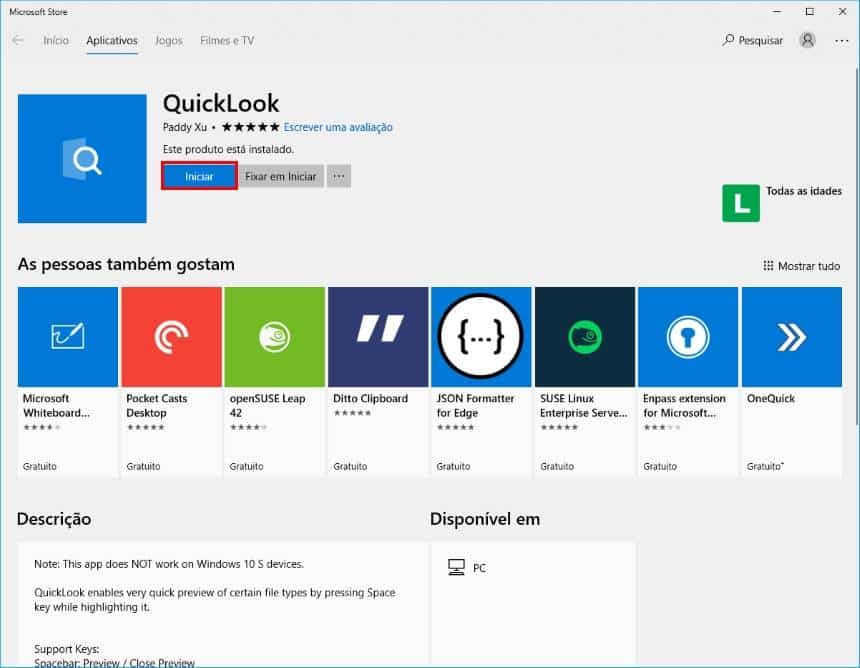Open the Enpass extension tile icon

pos(688,337)
